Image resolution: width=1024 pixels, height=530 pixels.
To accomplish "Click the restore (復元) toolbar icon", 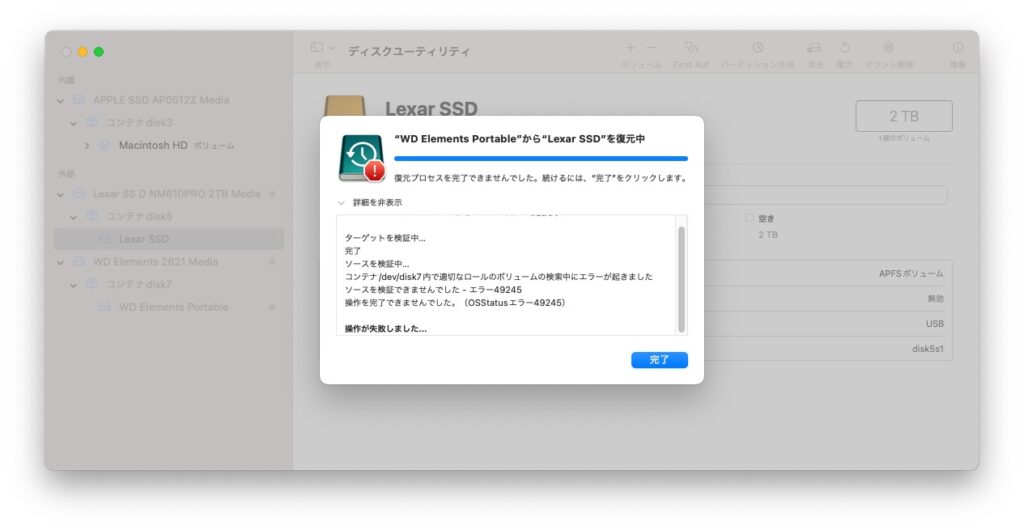I will point(844,48).
